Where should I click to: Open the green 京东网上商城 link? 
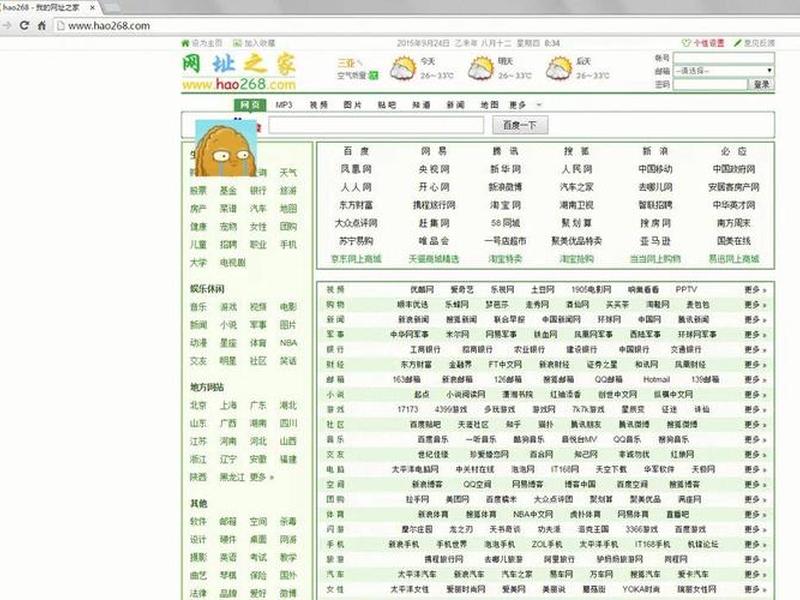356,259
